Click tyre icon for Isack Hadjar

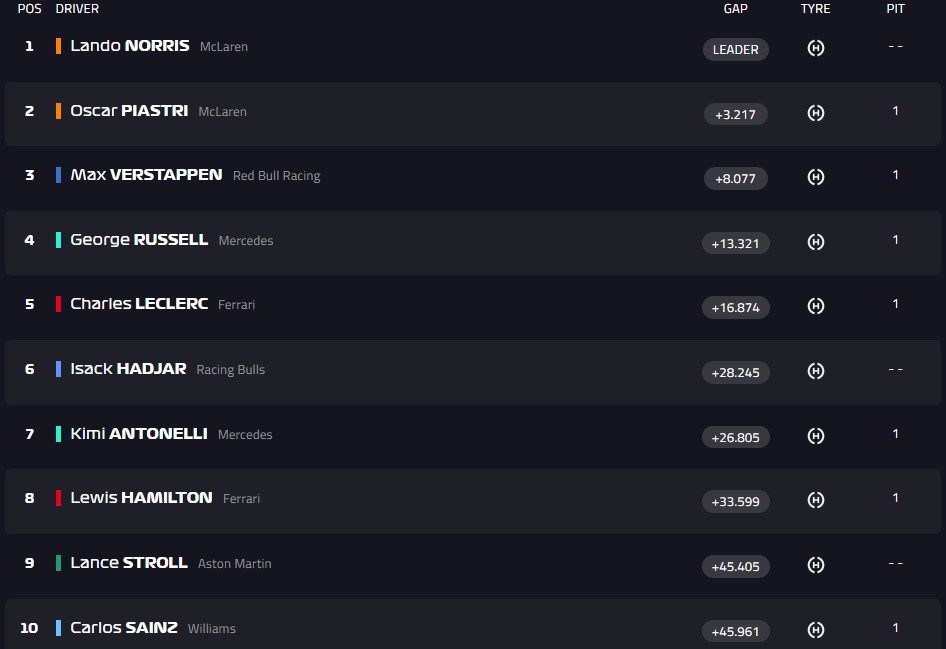point(815,371)
